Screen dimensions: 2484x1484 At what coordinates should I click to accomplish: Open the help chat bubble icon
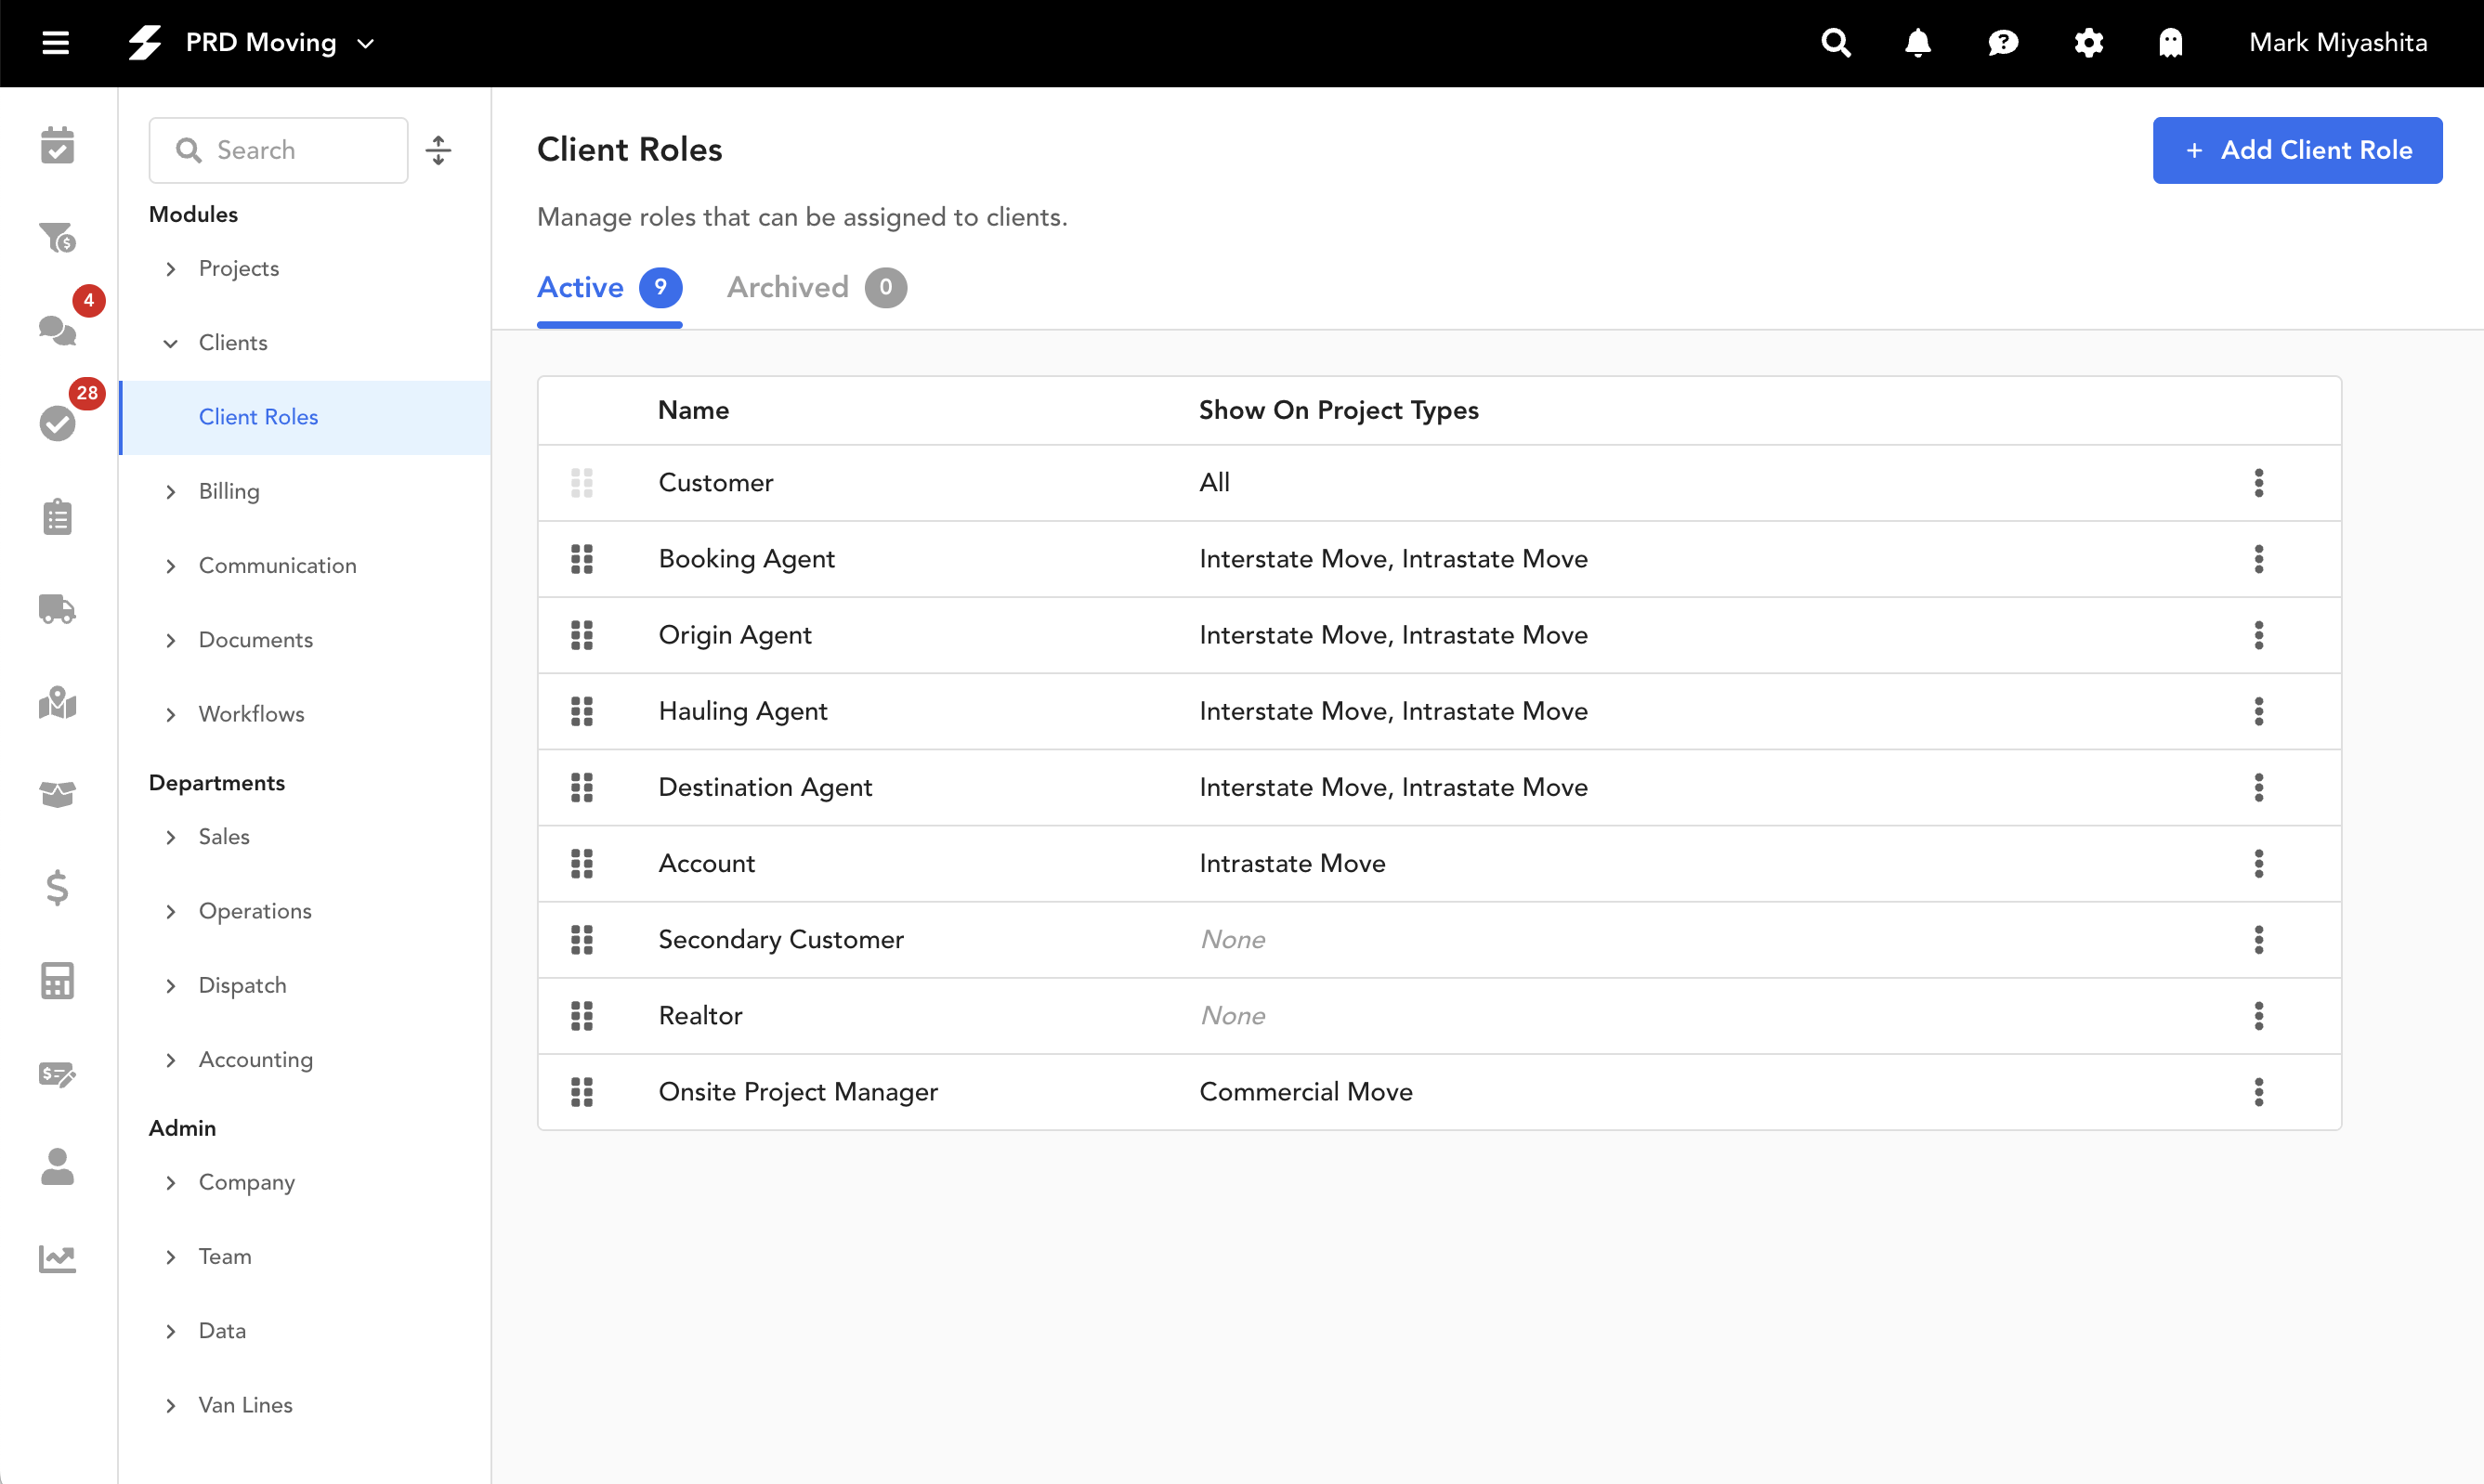point(2002,43)
